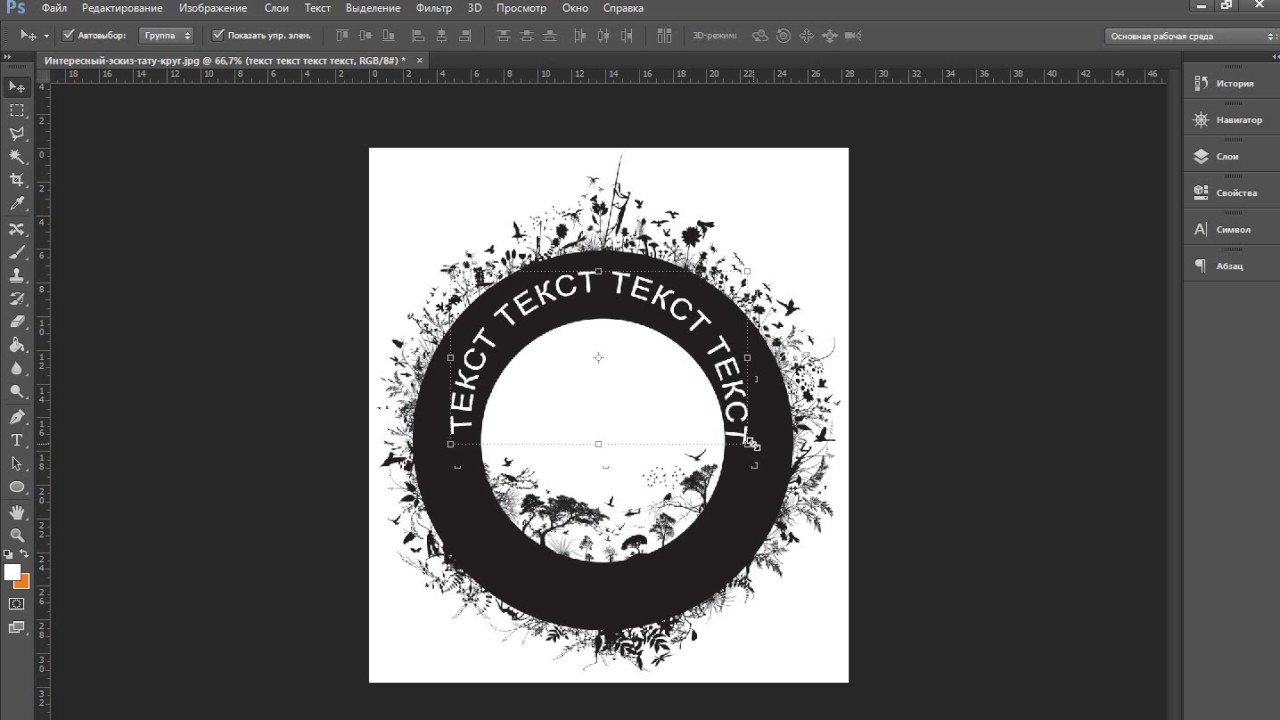Align horizontal centers in options bar

442,36
